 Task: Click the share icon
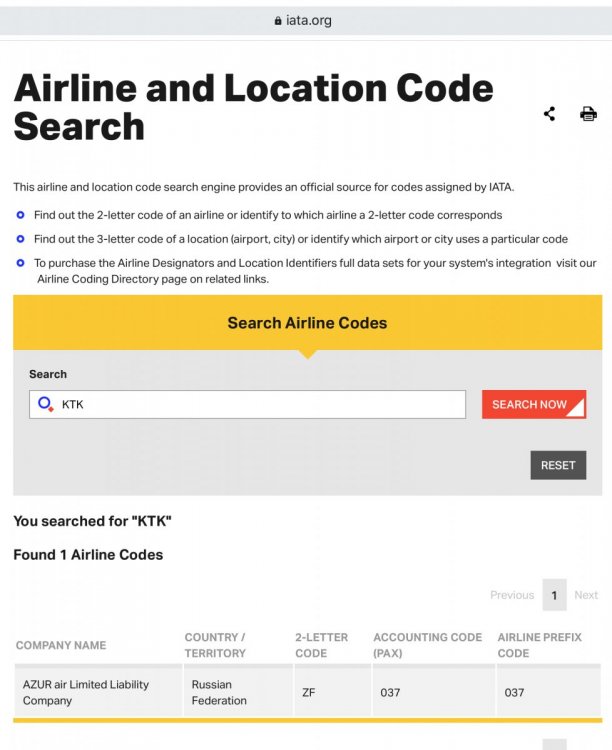549,114
